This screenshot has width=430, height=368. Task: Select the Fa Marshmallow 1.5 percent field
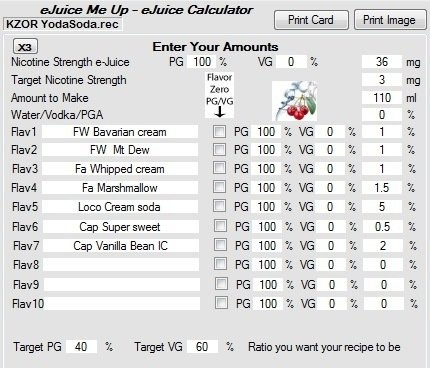(382, 188)
